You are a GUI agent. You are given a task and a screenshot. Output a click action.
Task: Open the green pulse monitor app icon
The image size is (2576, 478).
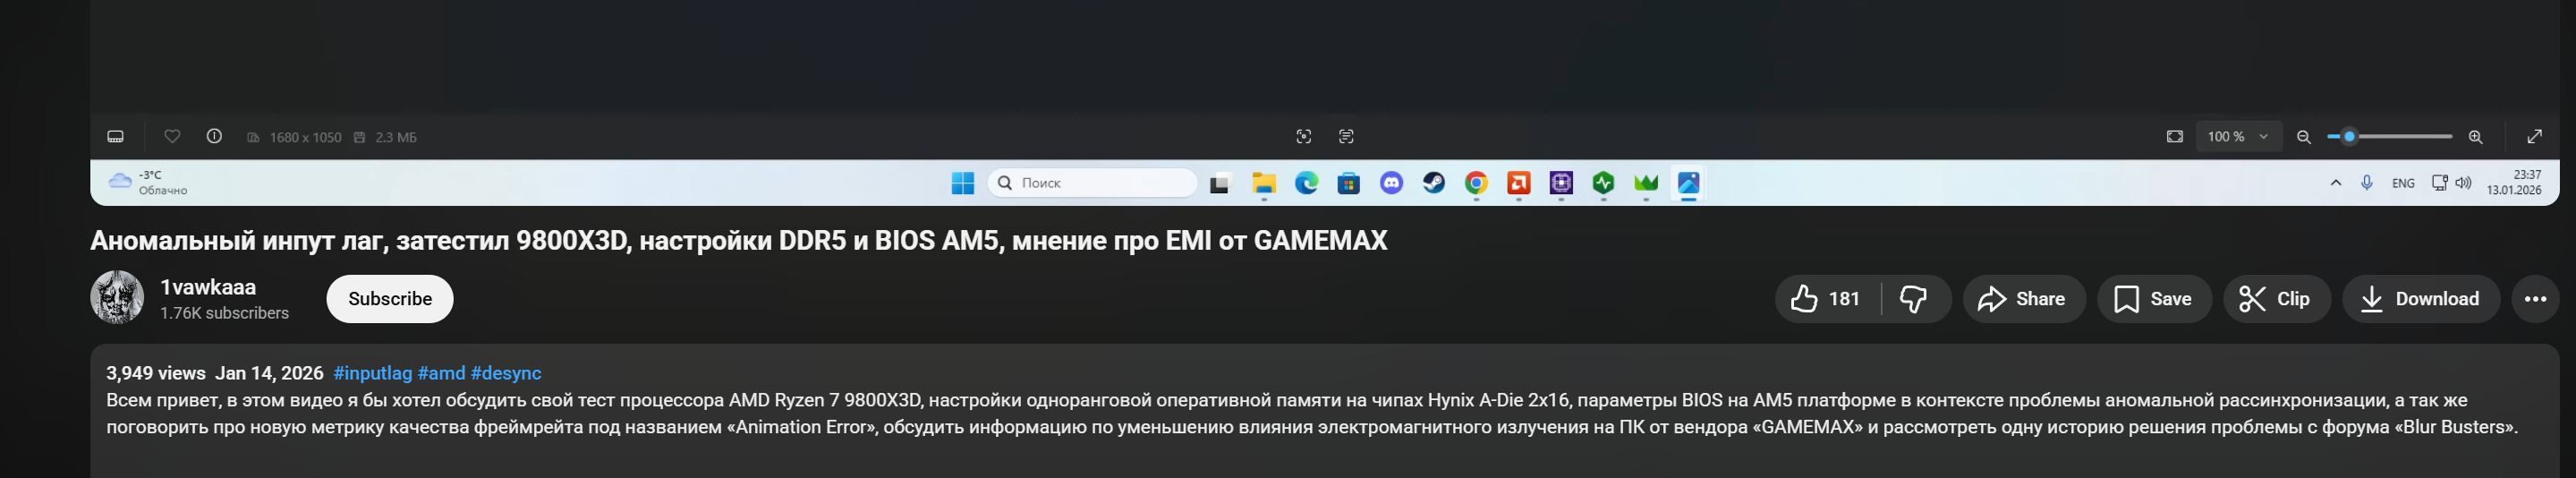point(1604,183)
